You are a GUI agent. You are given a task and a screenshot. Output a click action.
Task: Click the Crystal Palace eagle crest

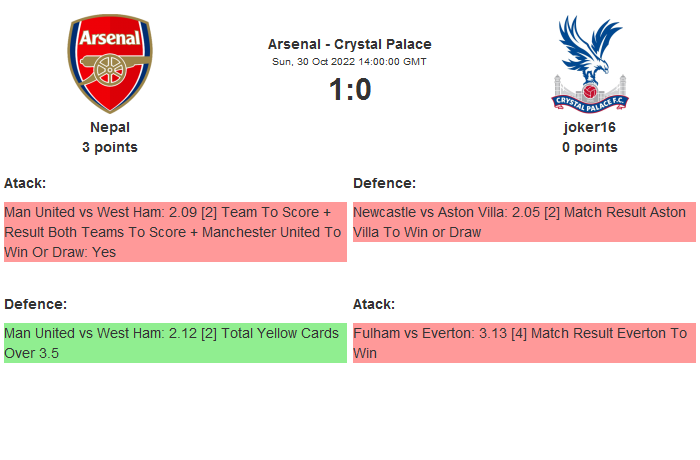(589, 63)
